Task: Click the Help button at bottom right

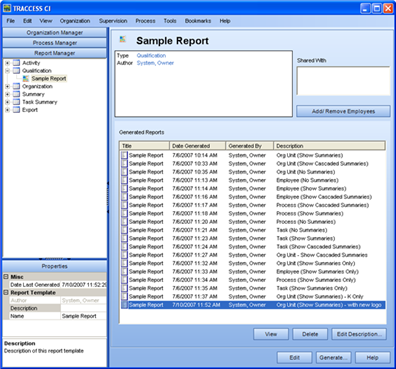Action: (x=373, y=358)
